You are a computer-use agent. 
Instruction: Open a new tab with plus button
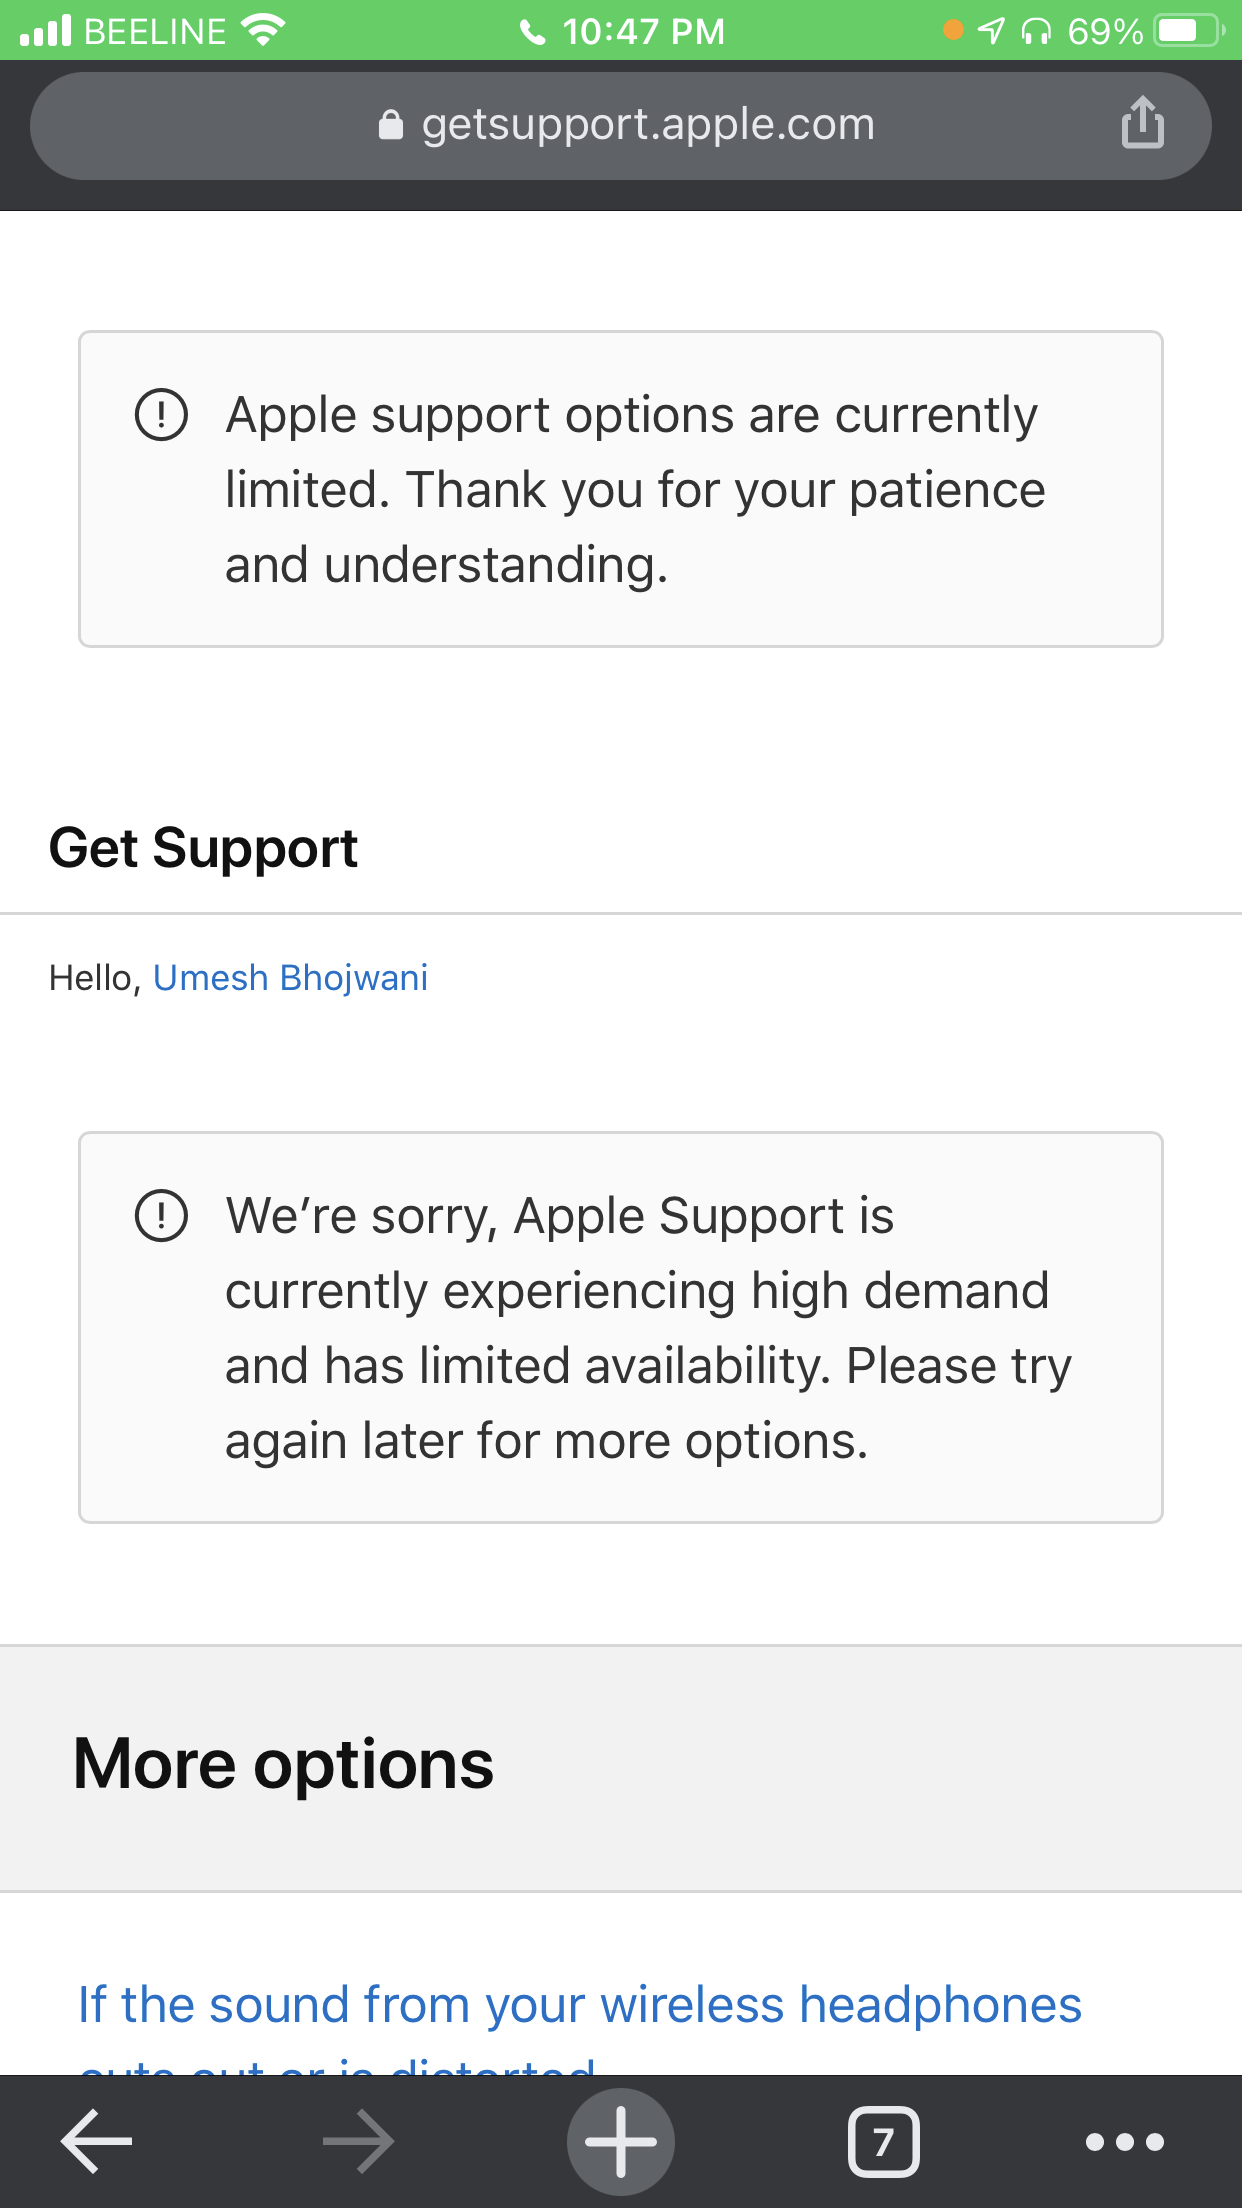tap(621, 2141)
